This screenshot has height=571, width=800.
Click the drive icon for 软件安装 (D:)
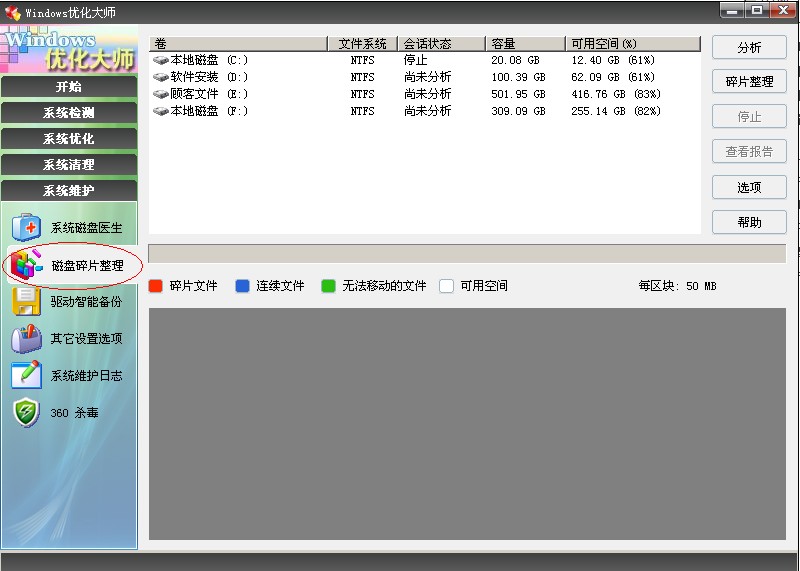click(161, 77)
